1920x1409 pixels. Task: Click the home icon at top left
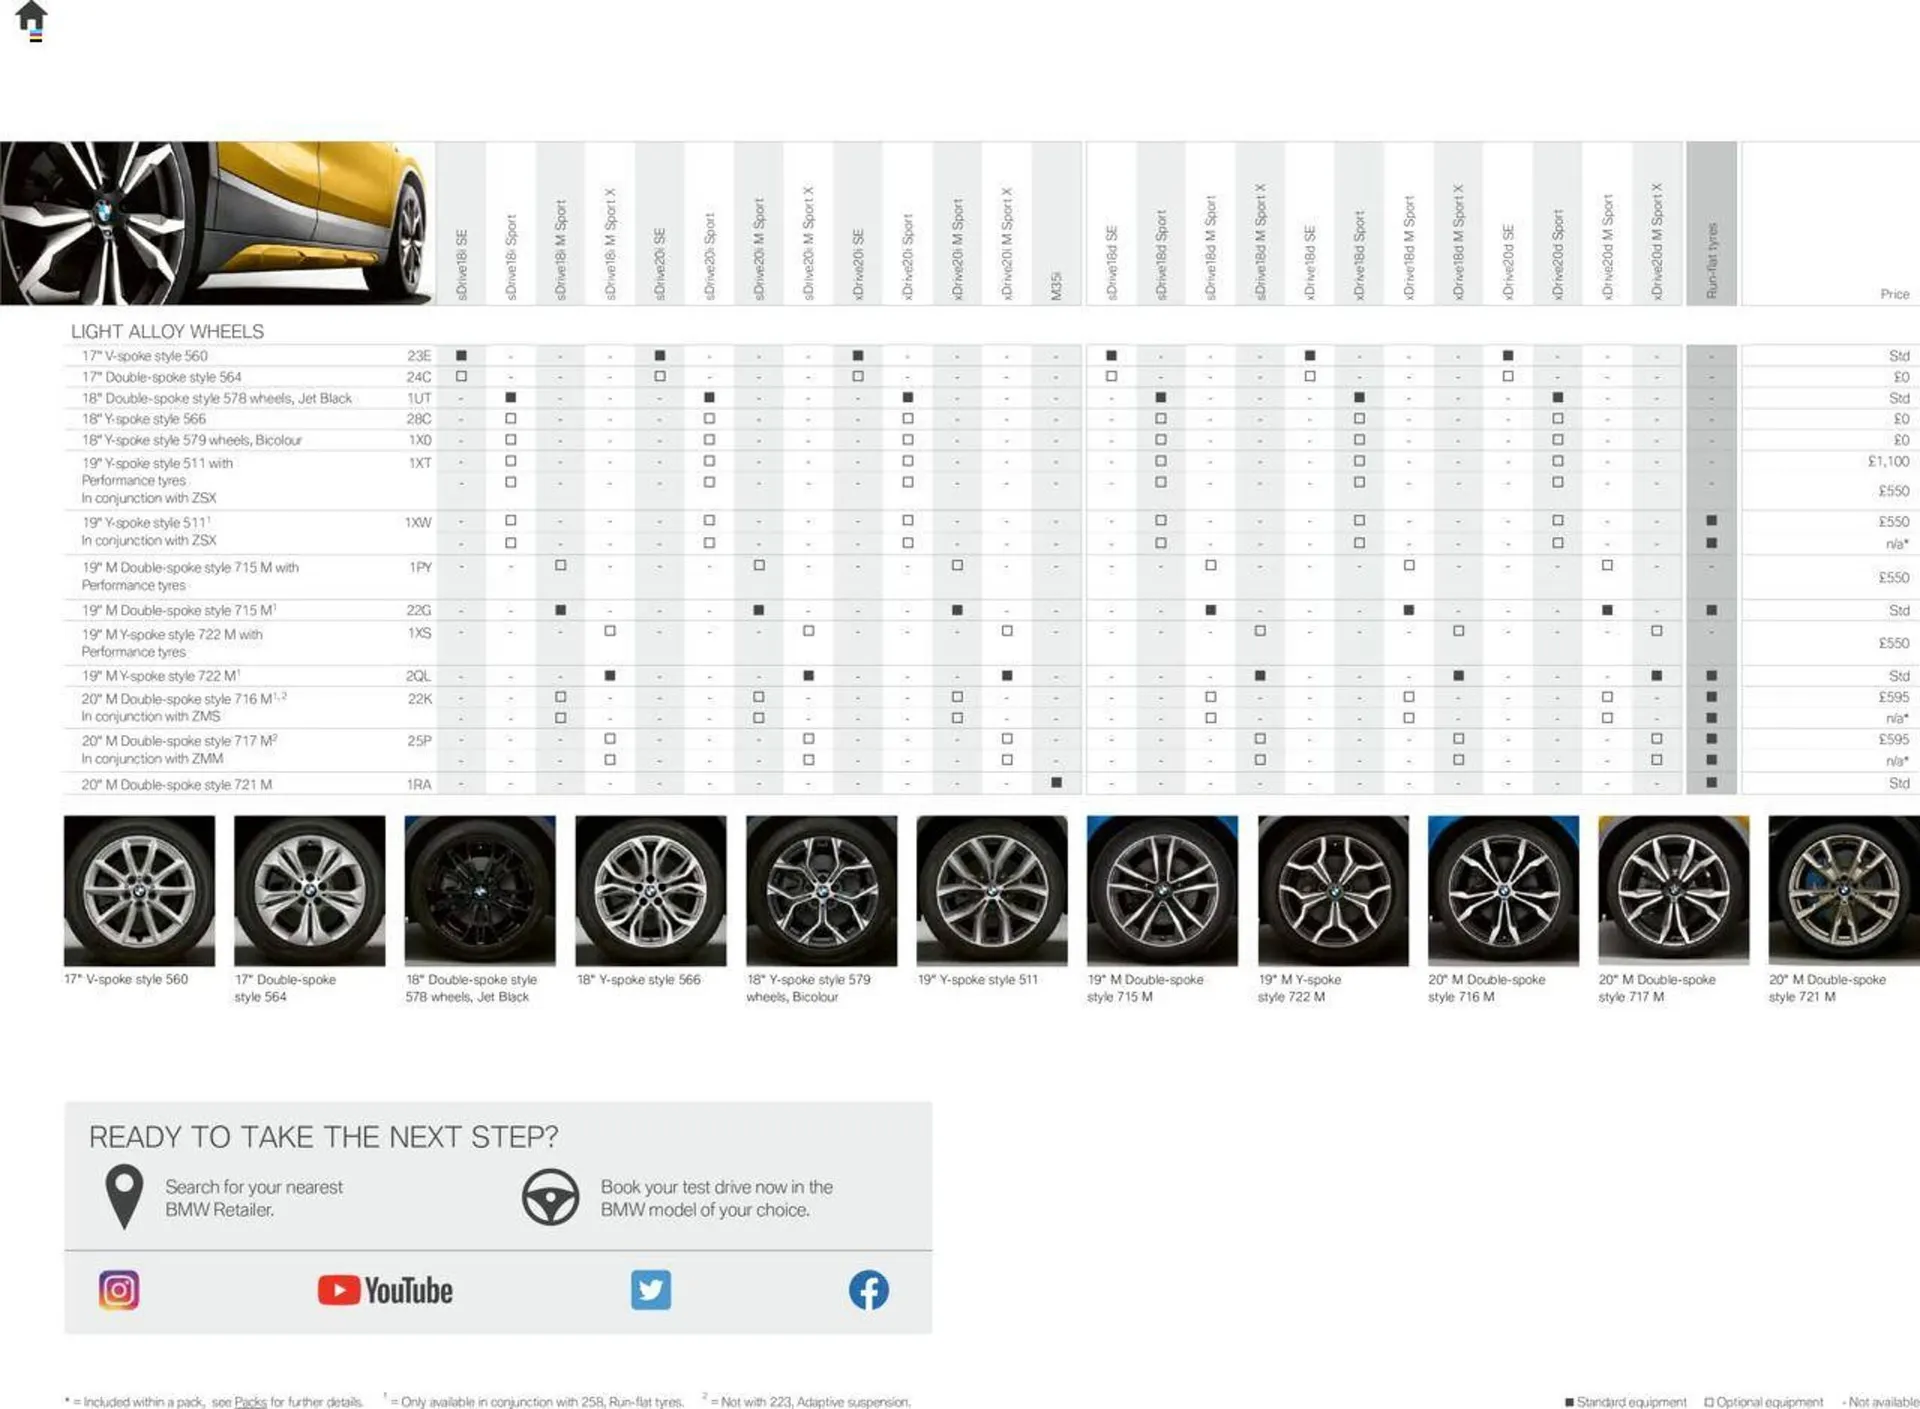coord(33,16)
